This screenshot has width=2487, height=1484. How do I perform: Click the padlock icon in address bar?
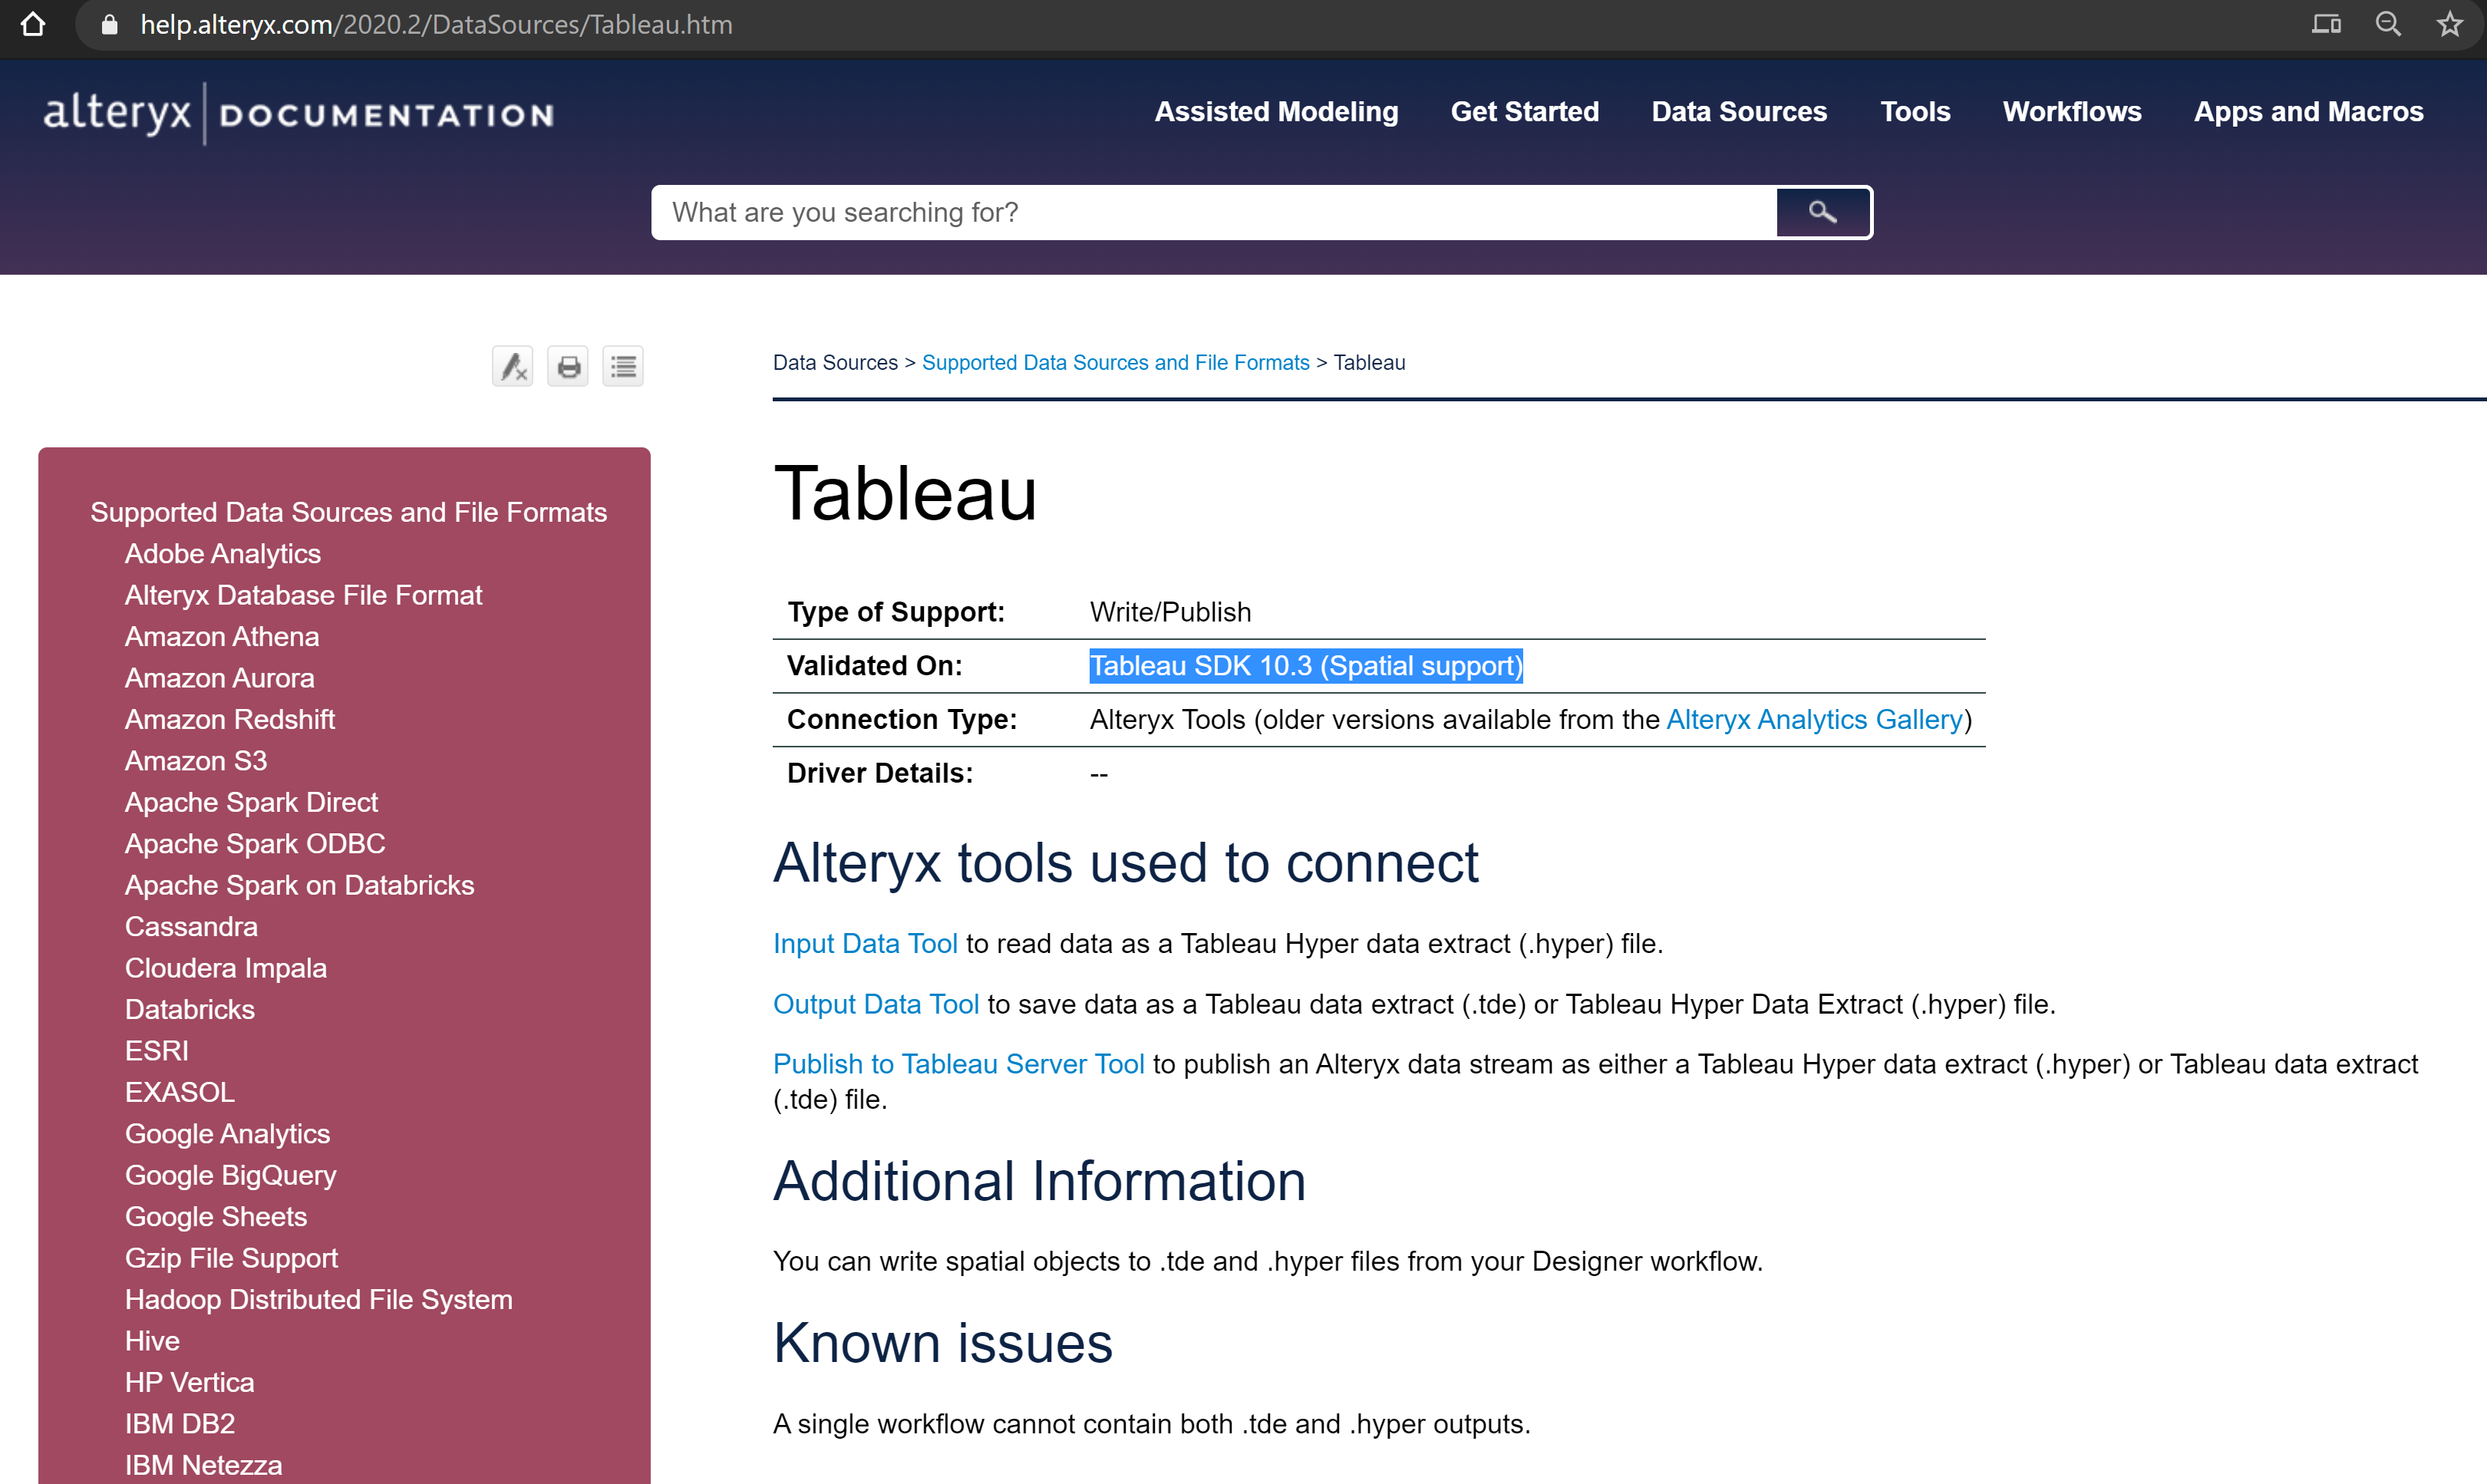(108, 24)
